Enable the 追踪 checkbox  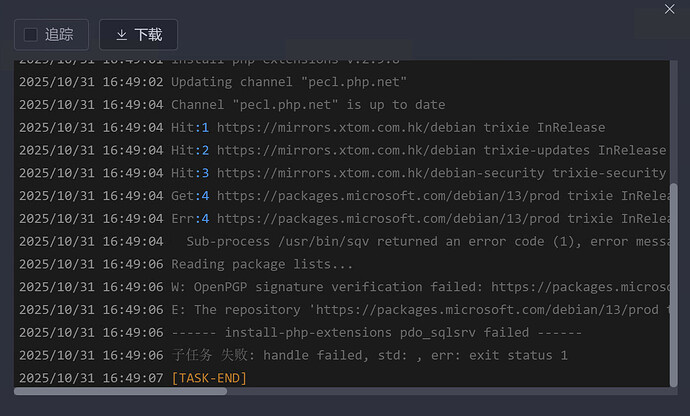pos(31,34)
